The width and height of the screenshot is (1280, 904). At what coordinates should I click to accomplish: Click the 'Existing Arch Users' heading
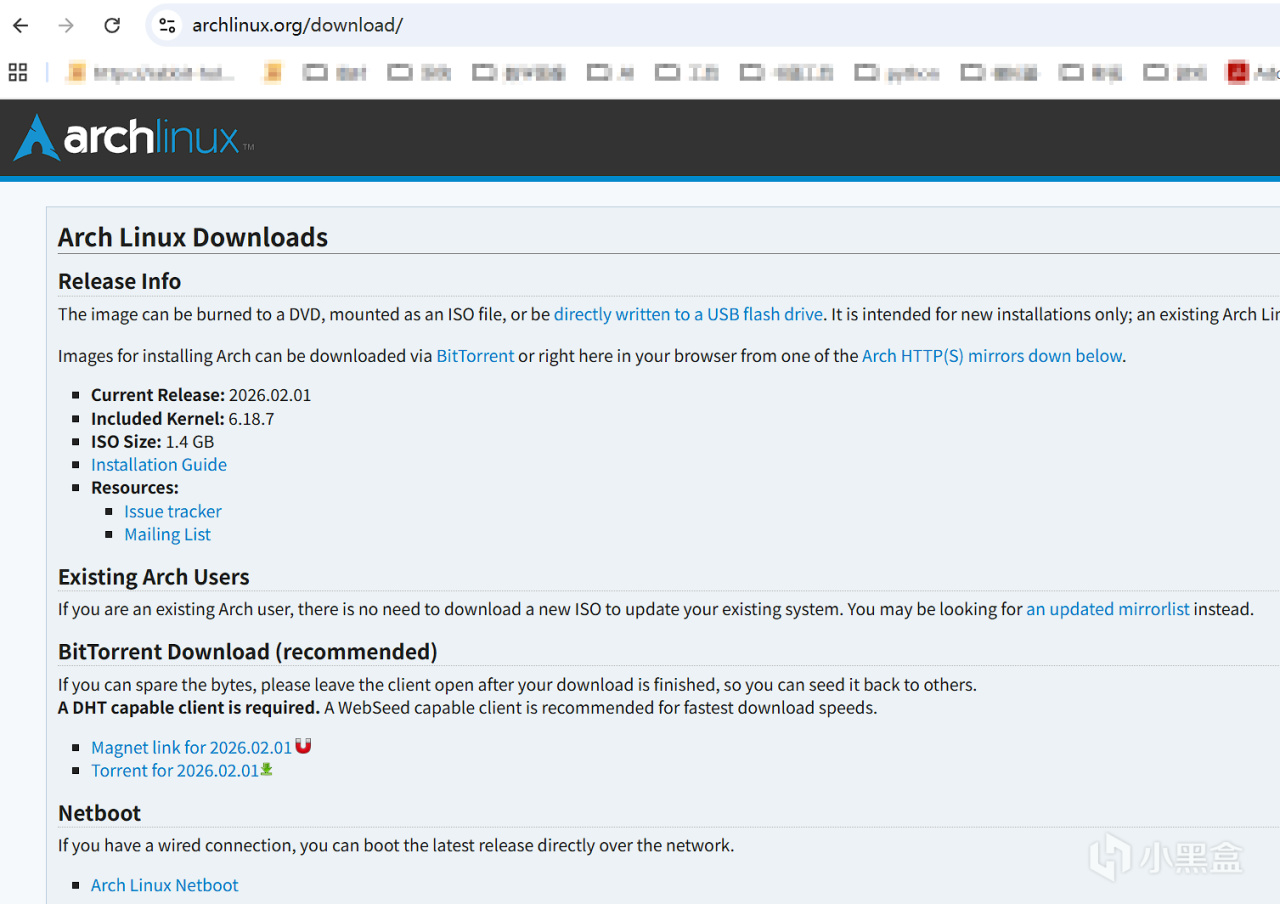pos(153,577)
